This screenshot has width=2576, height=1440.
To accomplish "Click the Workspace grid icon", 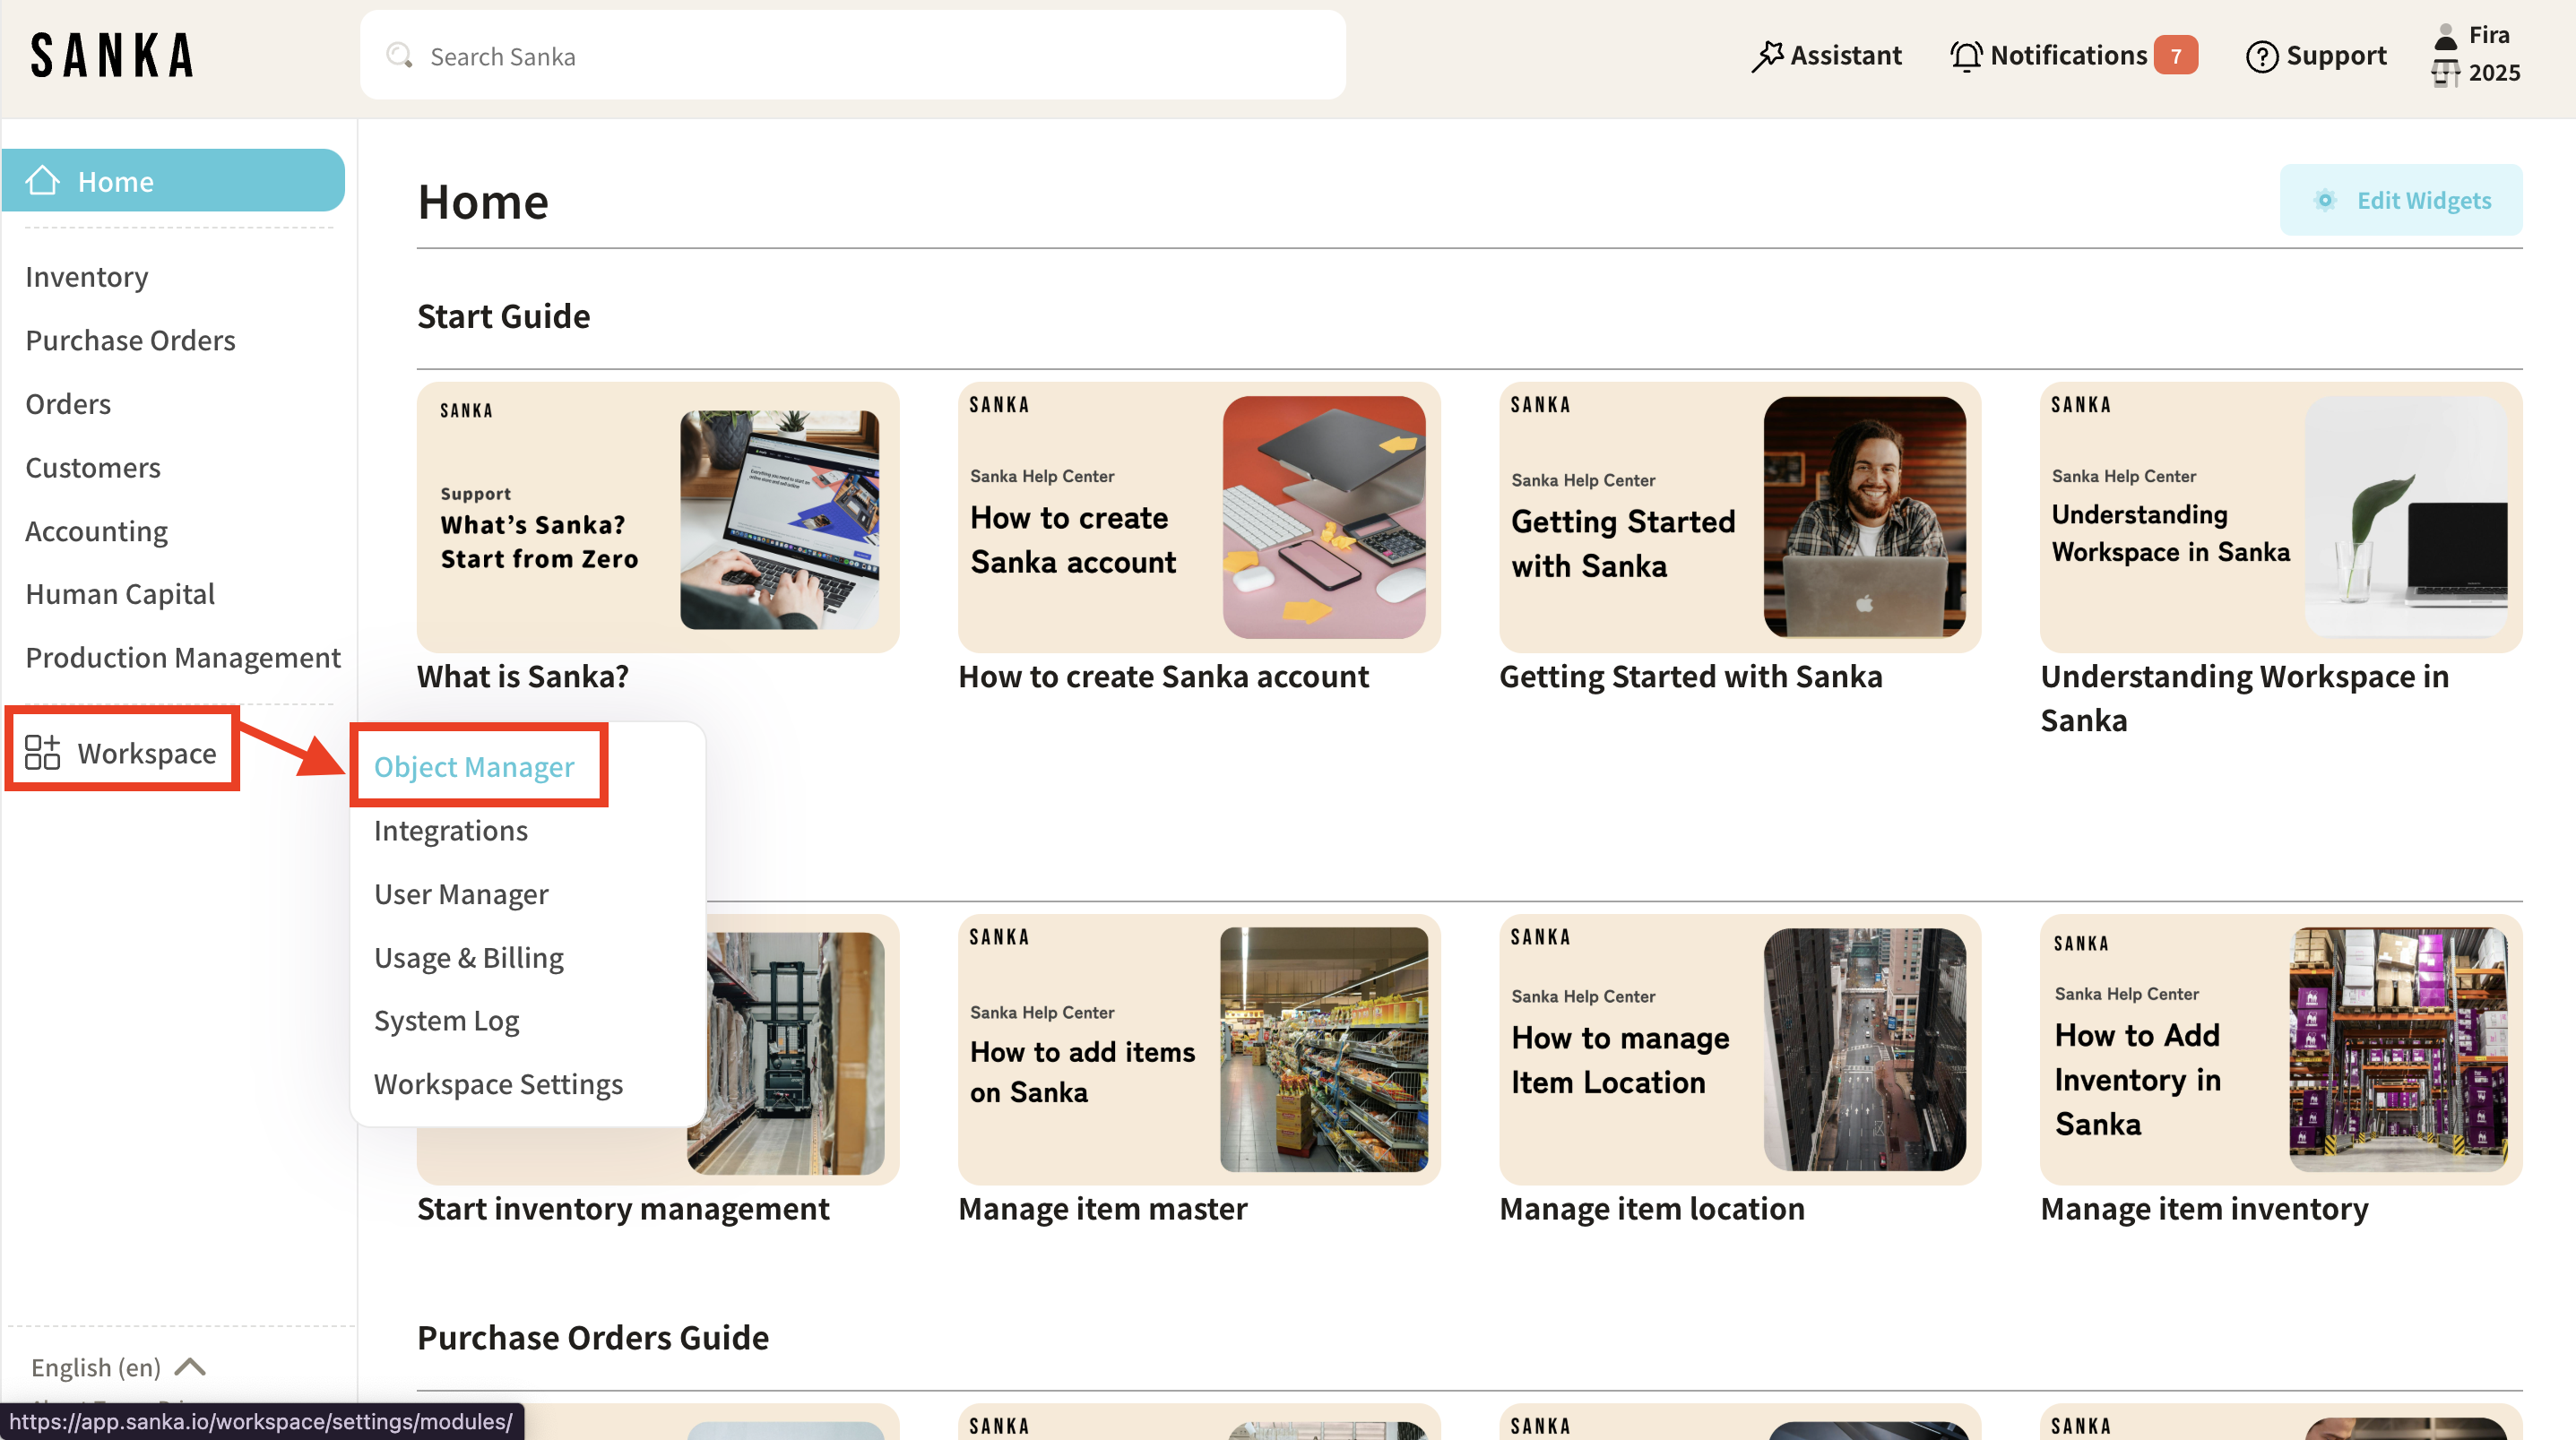I will coord(42,752).
